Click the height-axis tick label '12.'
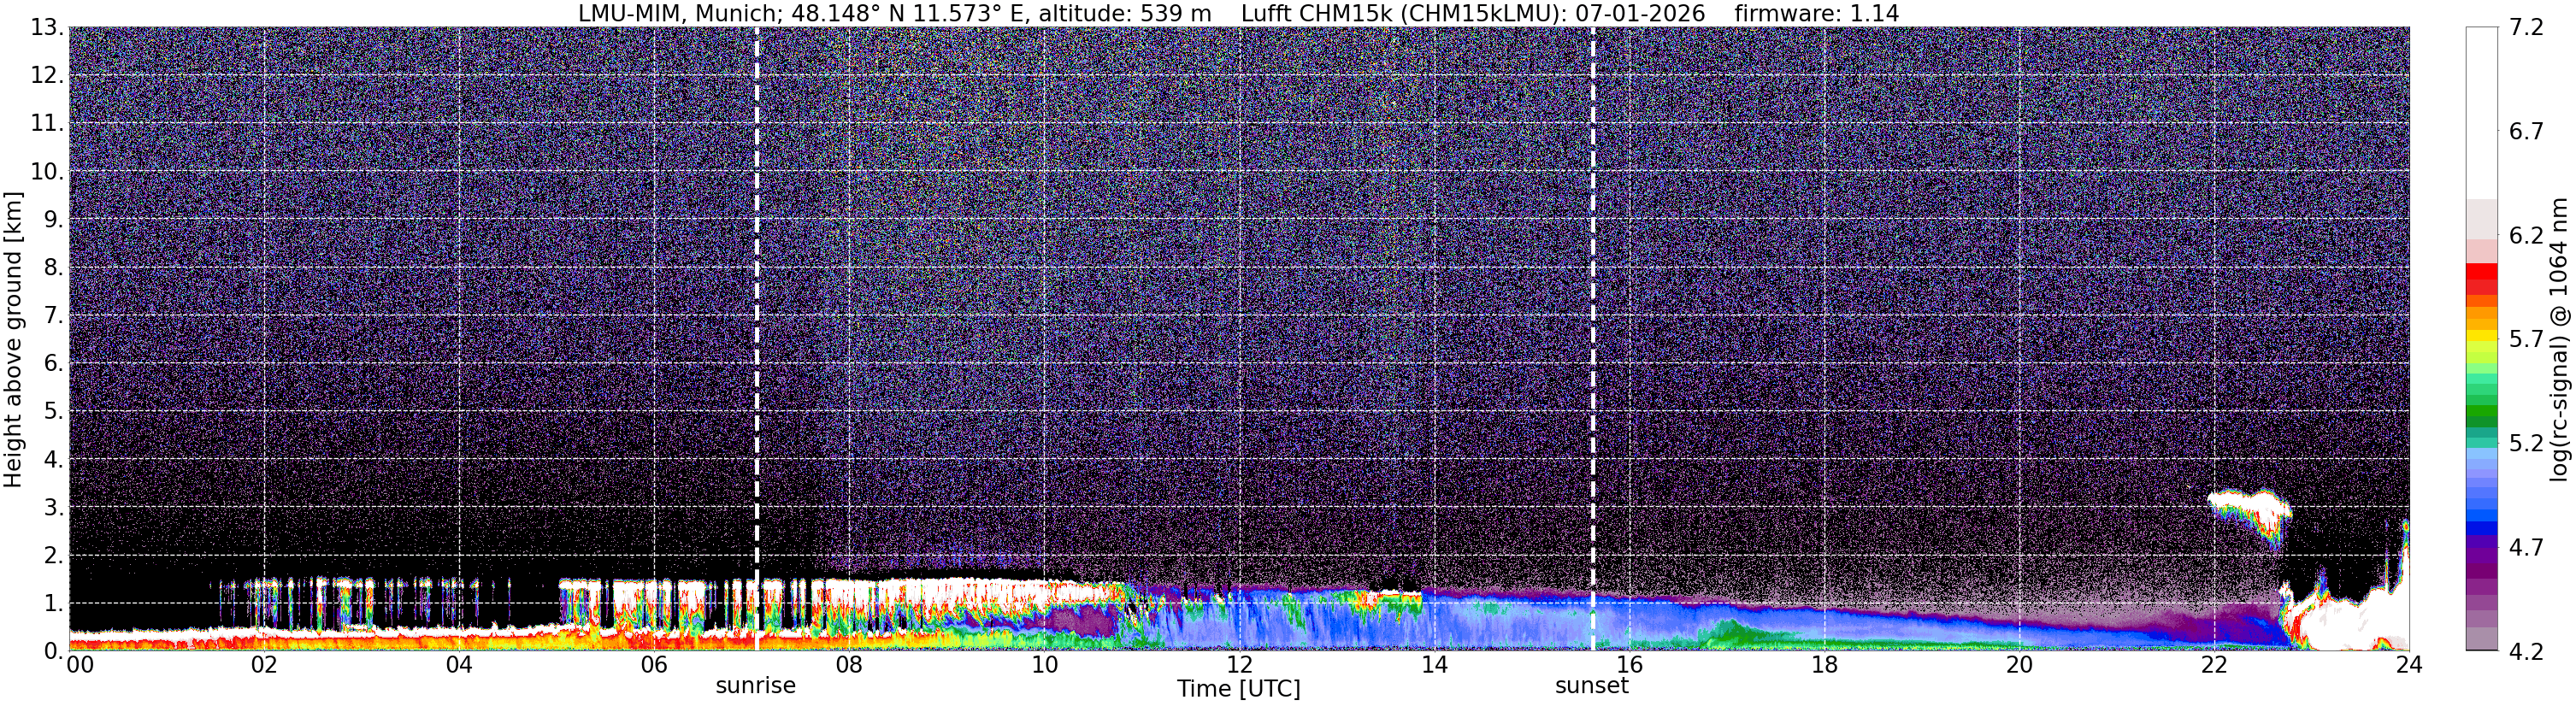This screenshot has width=2576, height=706. (x=47, y=75)
